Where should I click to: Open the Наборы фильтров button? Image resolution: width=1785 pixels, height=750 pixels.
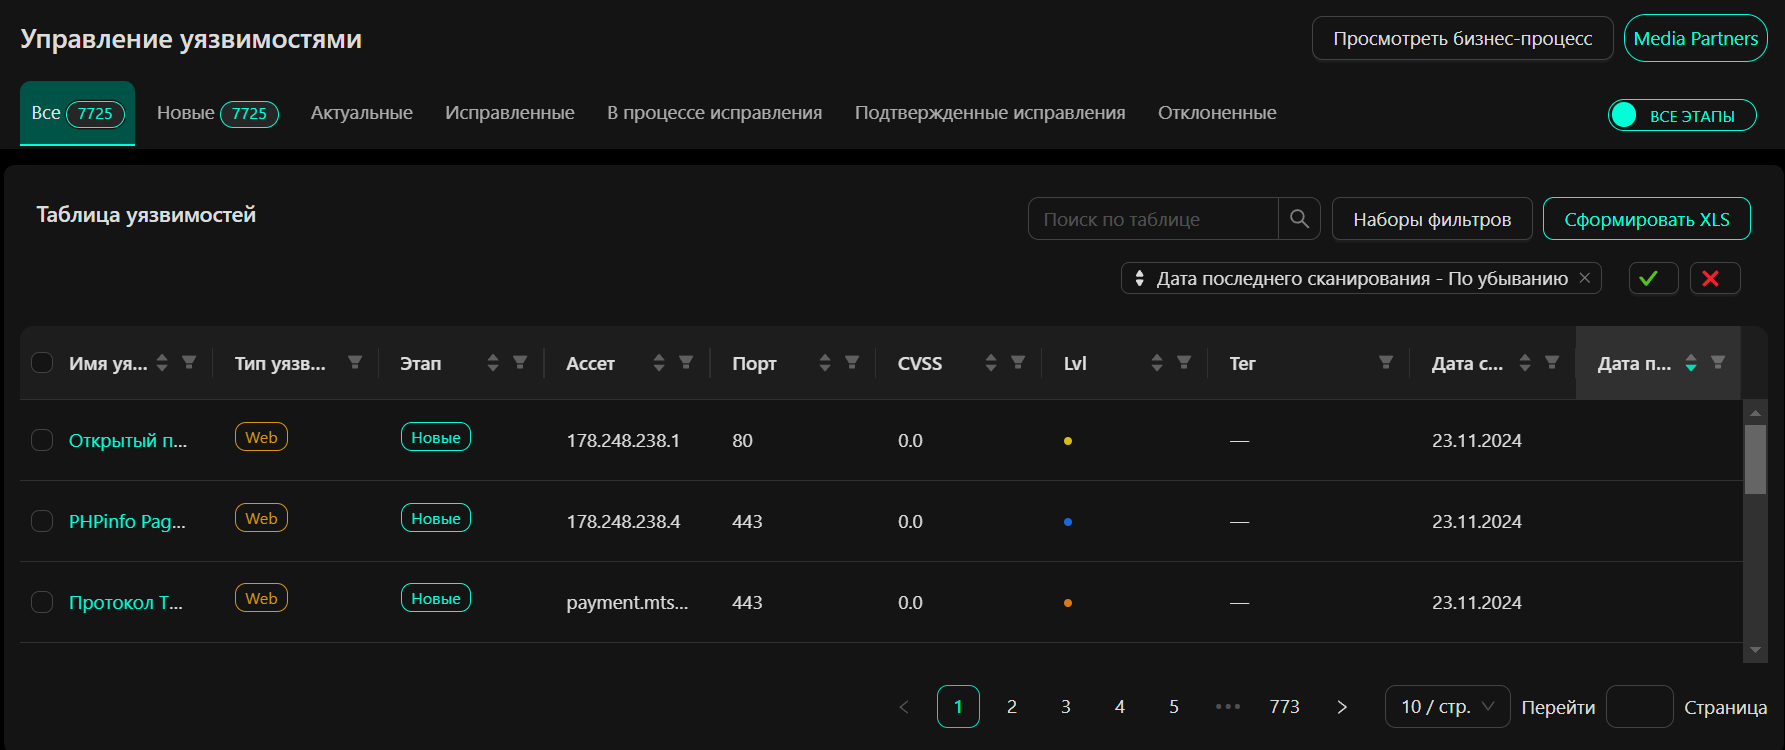coord(1431,219)
